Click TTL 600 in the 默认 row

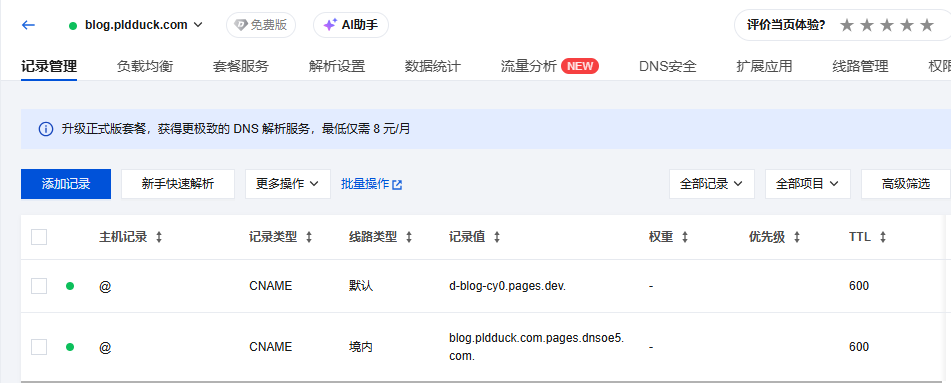tap(859, 286)
